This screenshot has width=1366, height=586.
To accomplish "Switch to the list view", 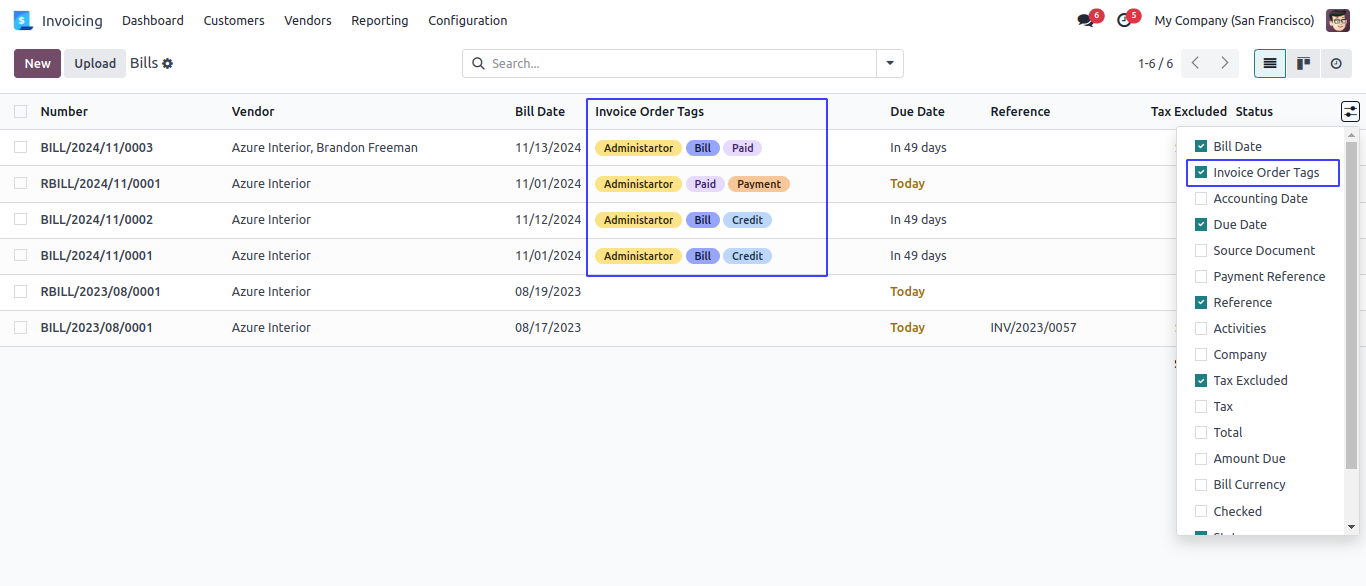I will pyautogui.click(x=1270, y=64).
